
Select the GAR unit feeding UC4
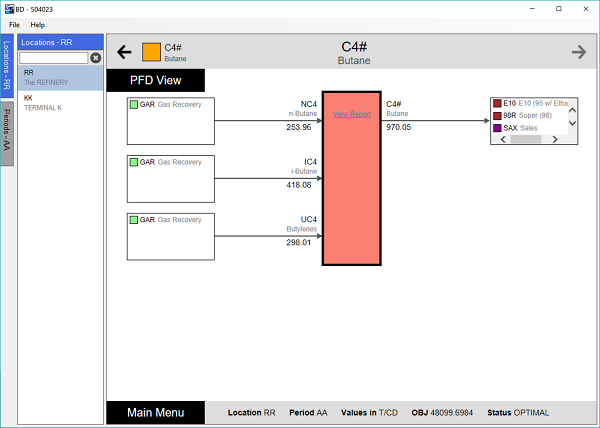171,236
